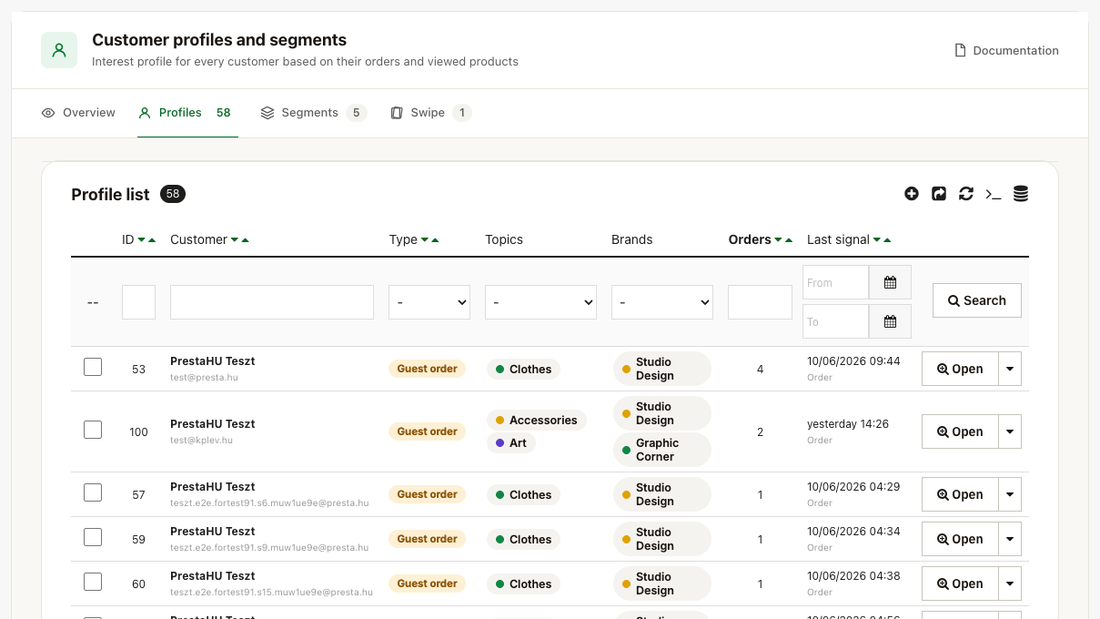Open profile 57 with Open button
This screenshot has width=1100, height=619.
coord(960,494)
